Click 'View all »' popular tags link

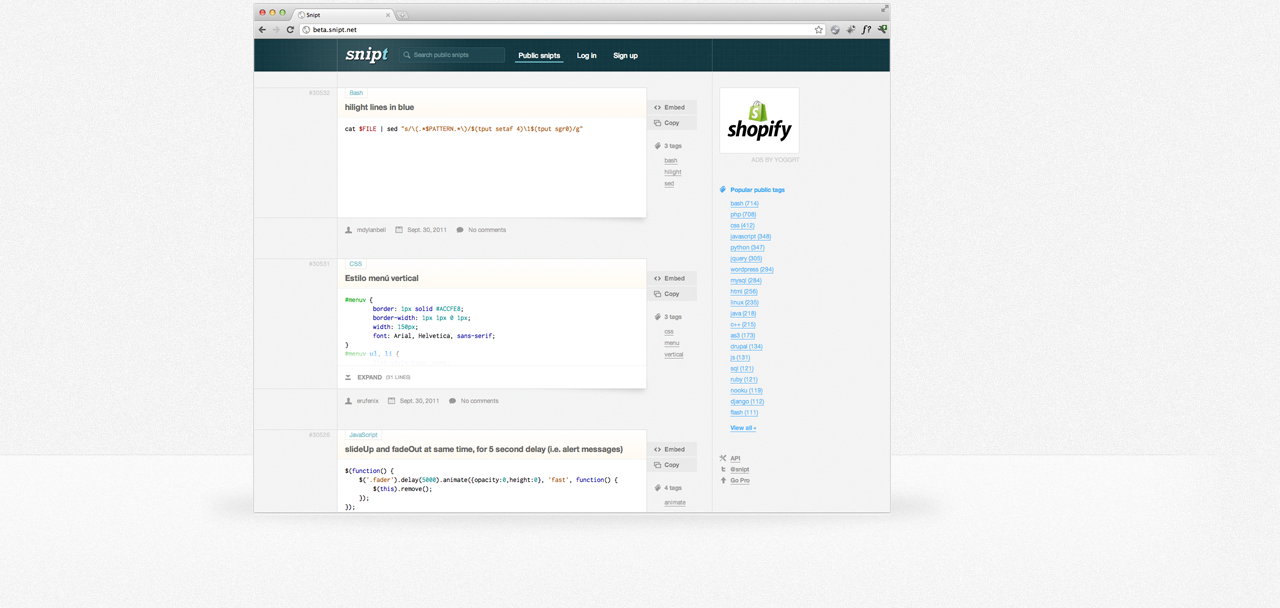coord(743,428)
